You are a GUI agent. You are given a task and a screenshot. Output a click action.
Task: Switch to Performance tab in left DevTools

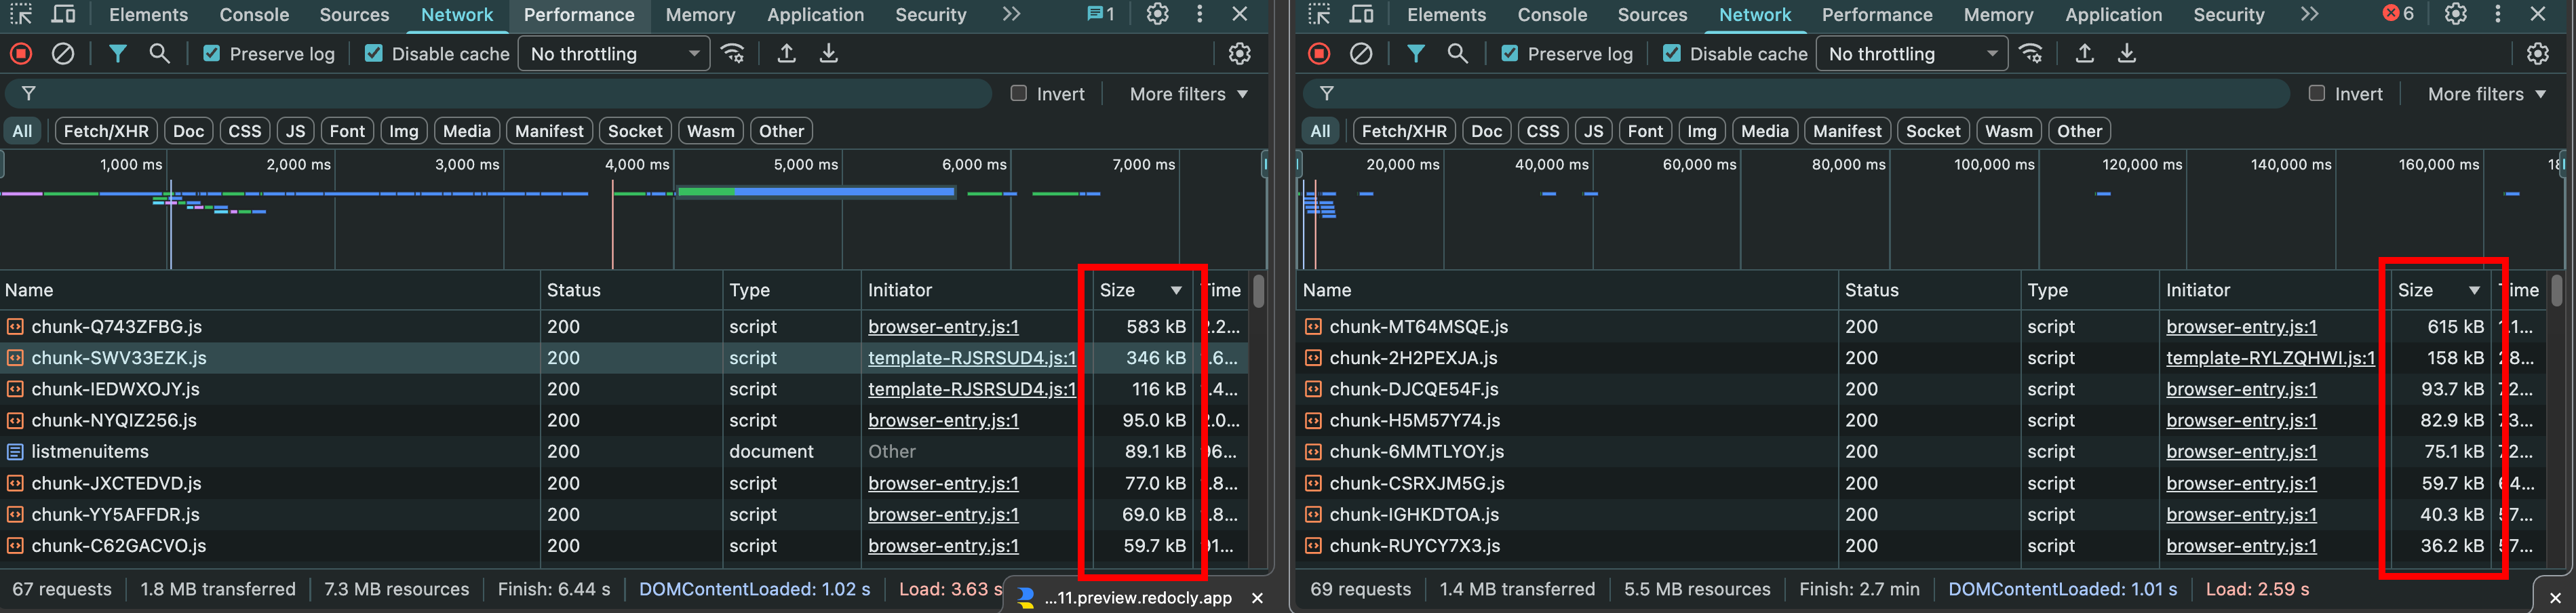[x=579, y=15]
